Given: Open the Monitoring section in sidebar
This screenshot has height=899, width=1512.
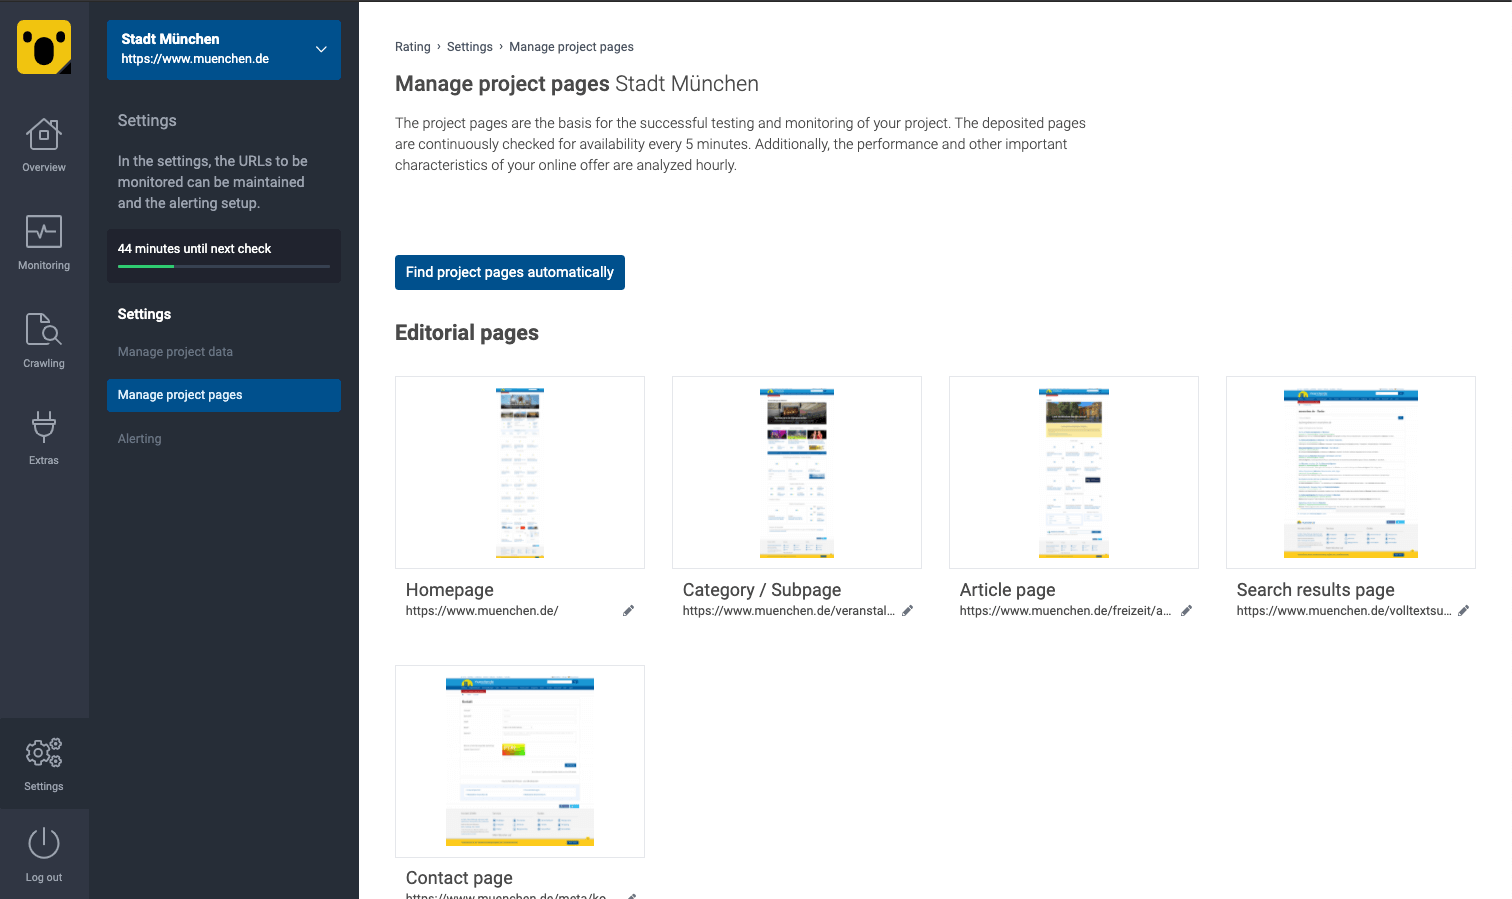Looking at the screenshot, I should tap(44, 243).
